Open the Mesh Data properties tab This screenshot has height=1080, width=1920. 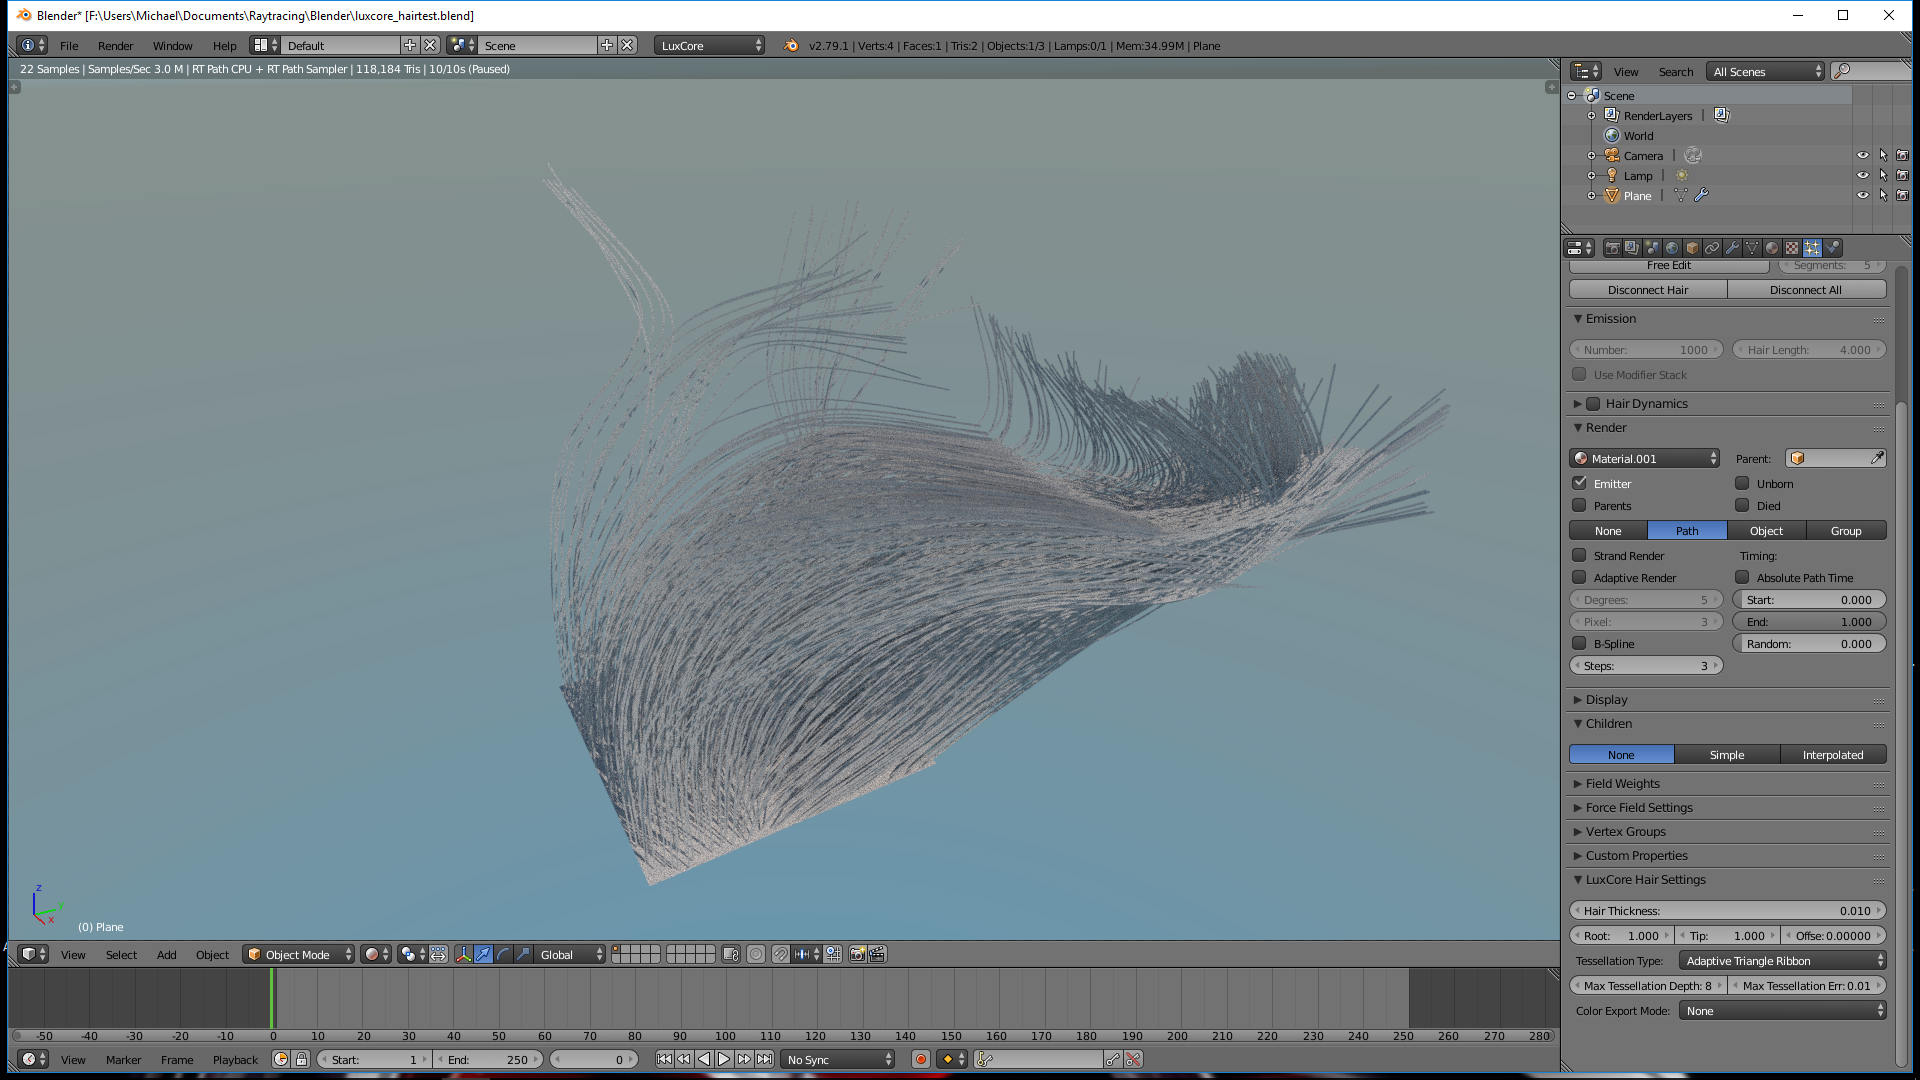click(x=1752, y=248)
